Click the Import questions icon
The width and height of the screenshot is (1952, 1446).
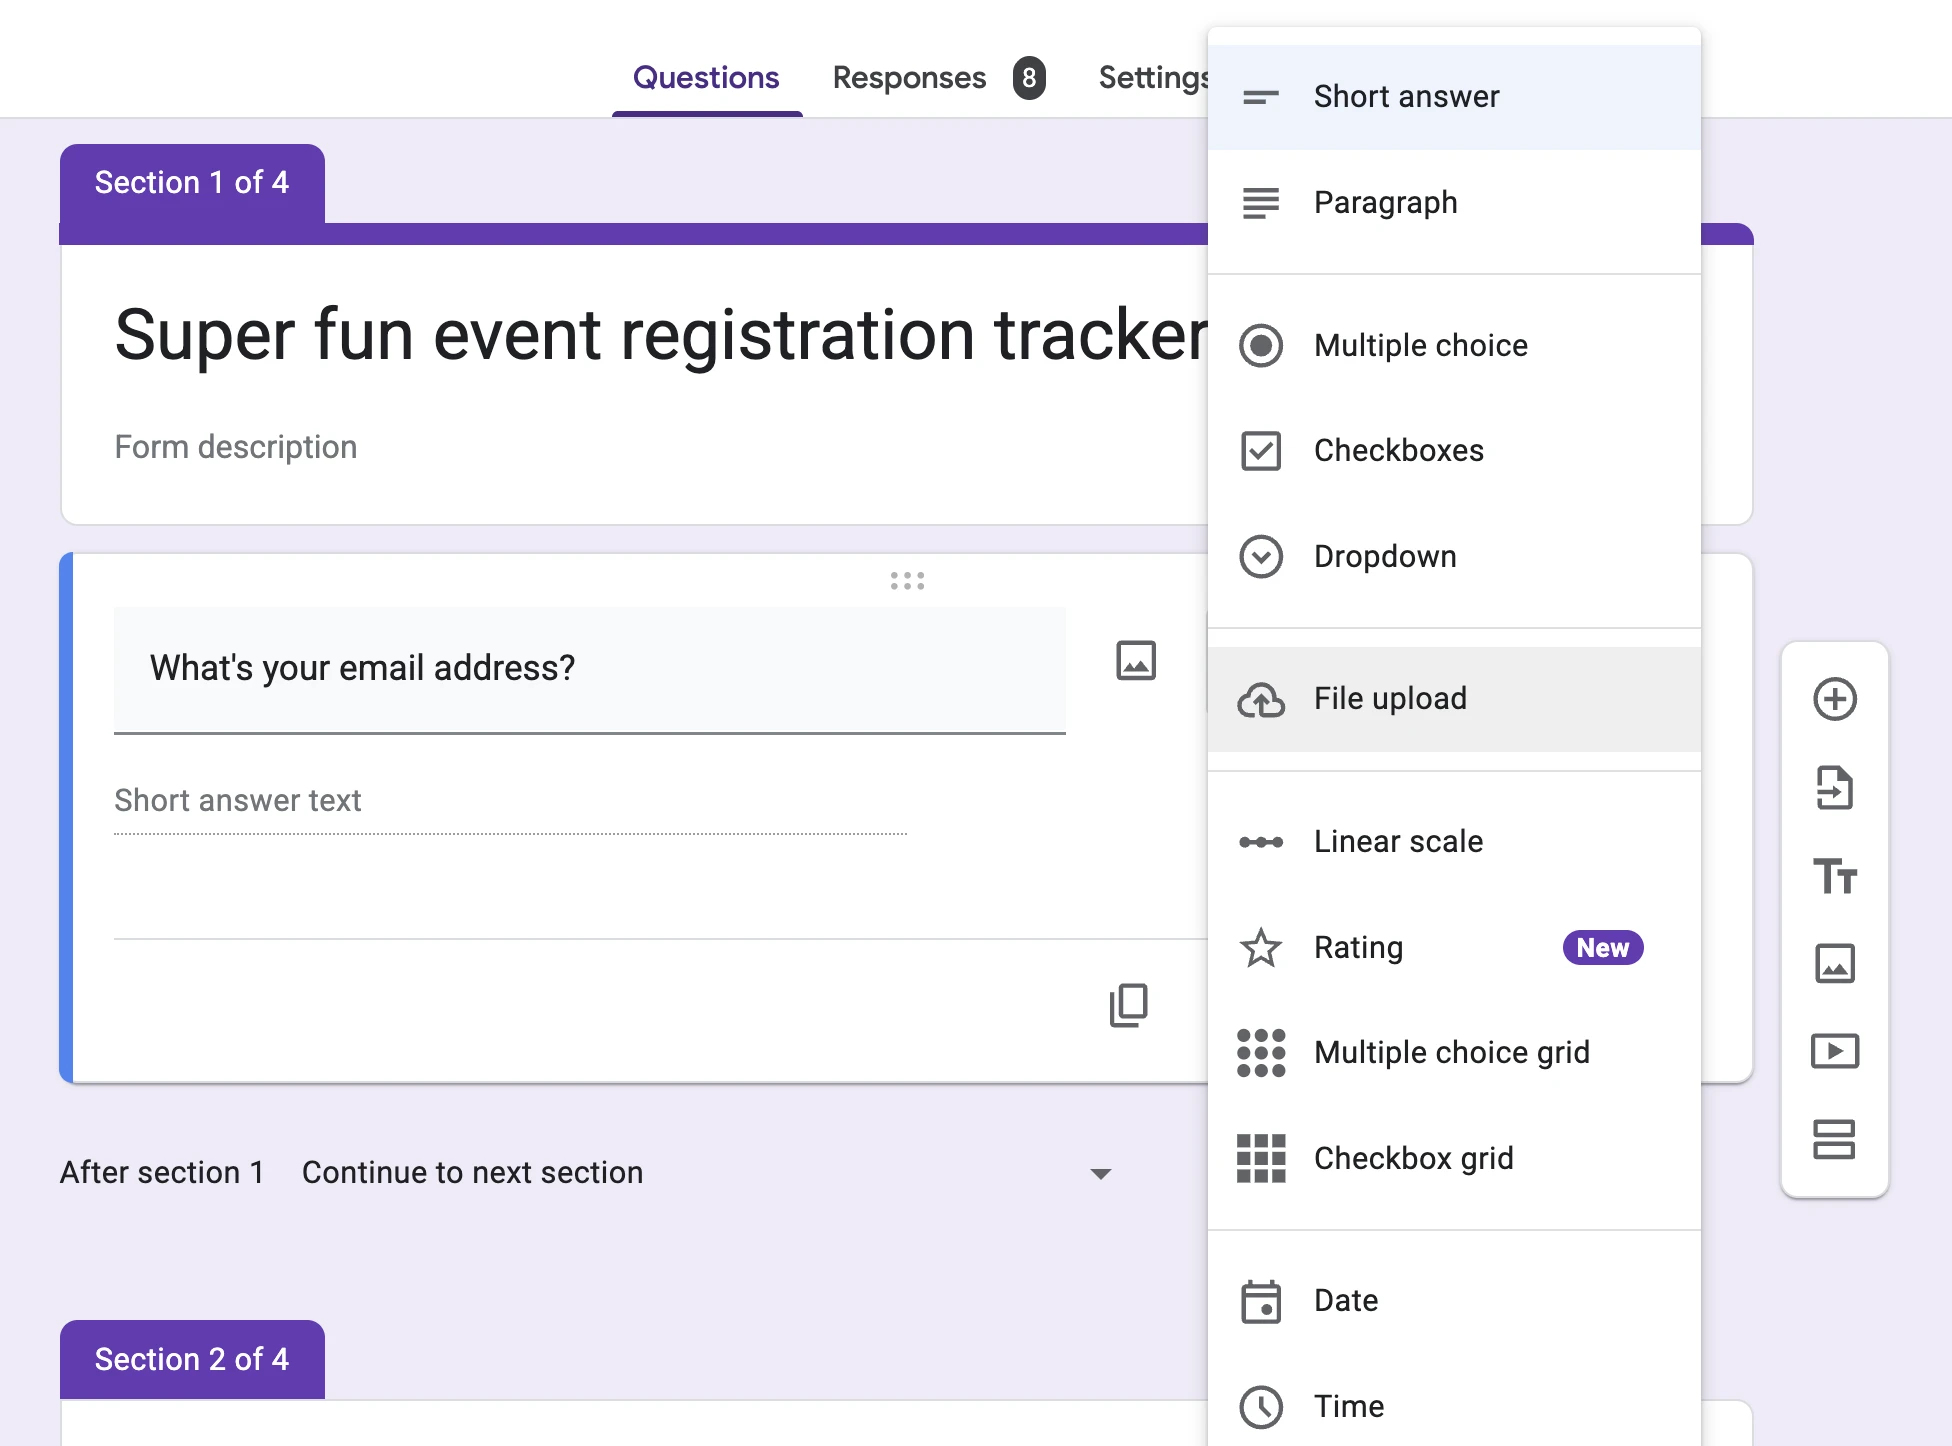pos(1834,787)
